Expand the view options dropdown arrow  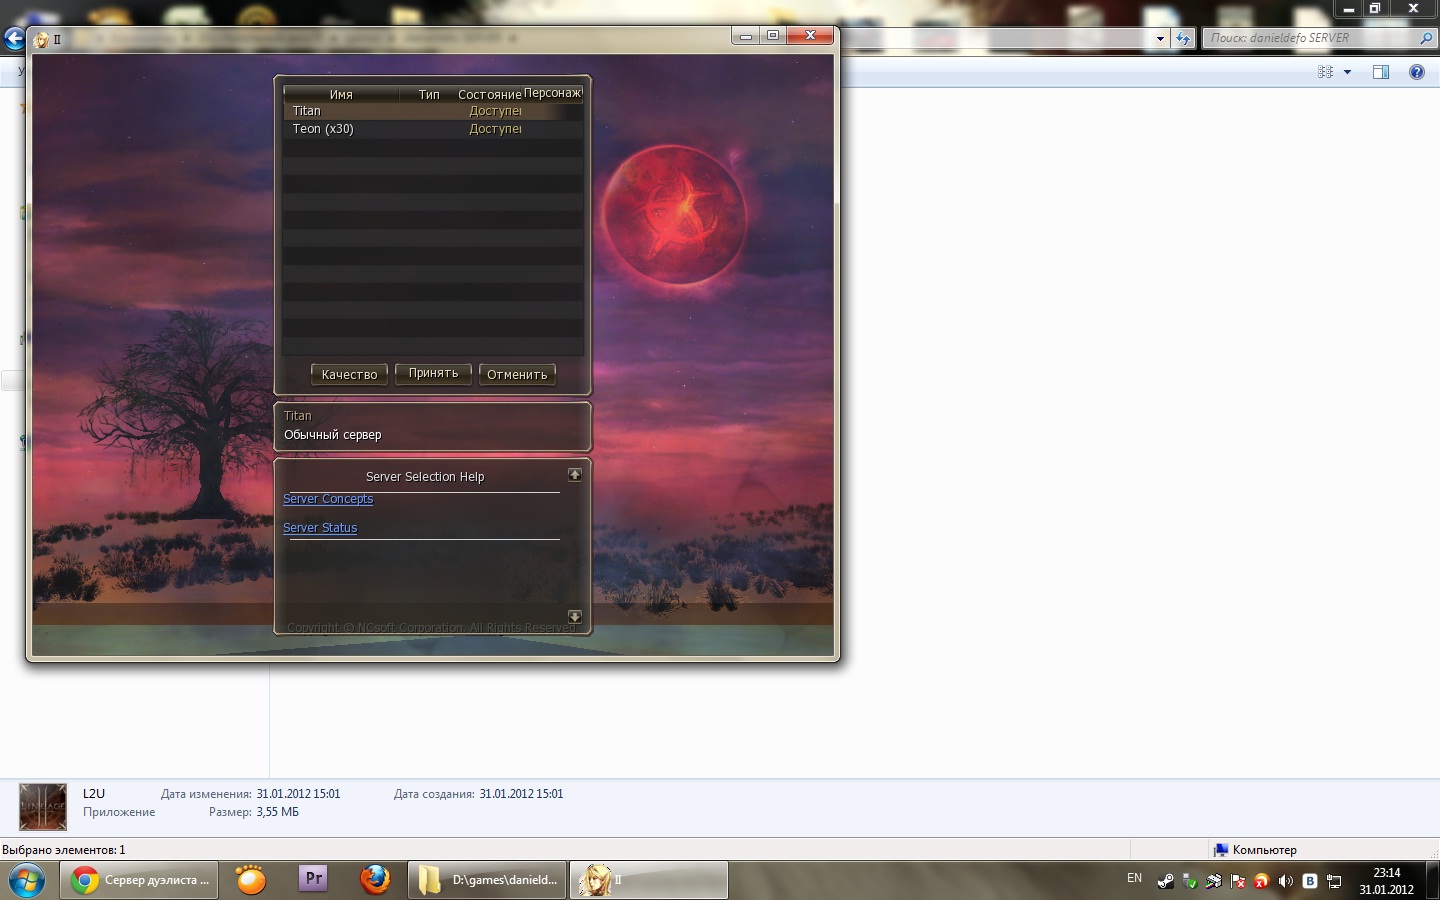point(1347,72)
